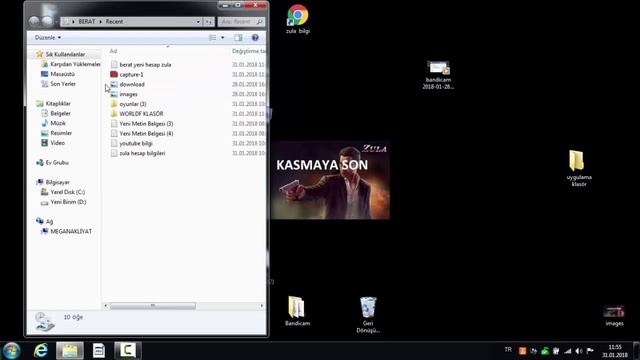Toggle the preview pane button
Screen dimensions: 640x360
point(238,38)
